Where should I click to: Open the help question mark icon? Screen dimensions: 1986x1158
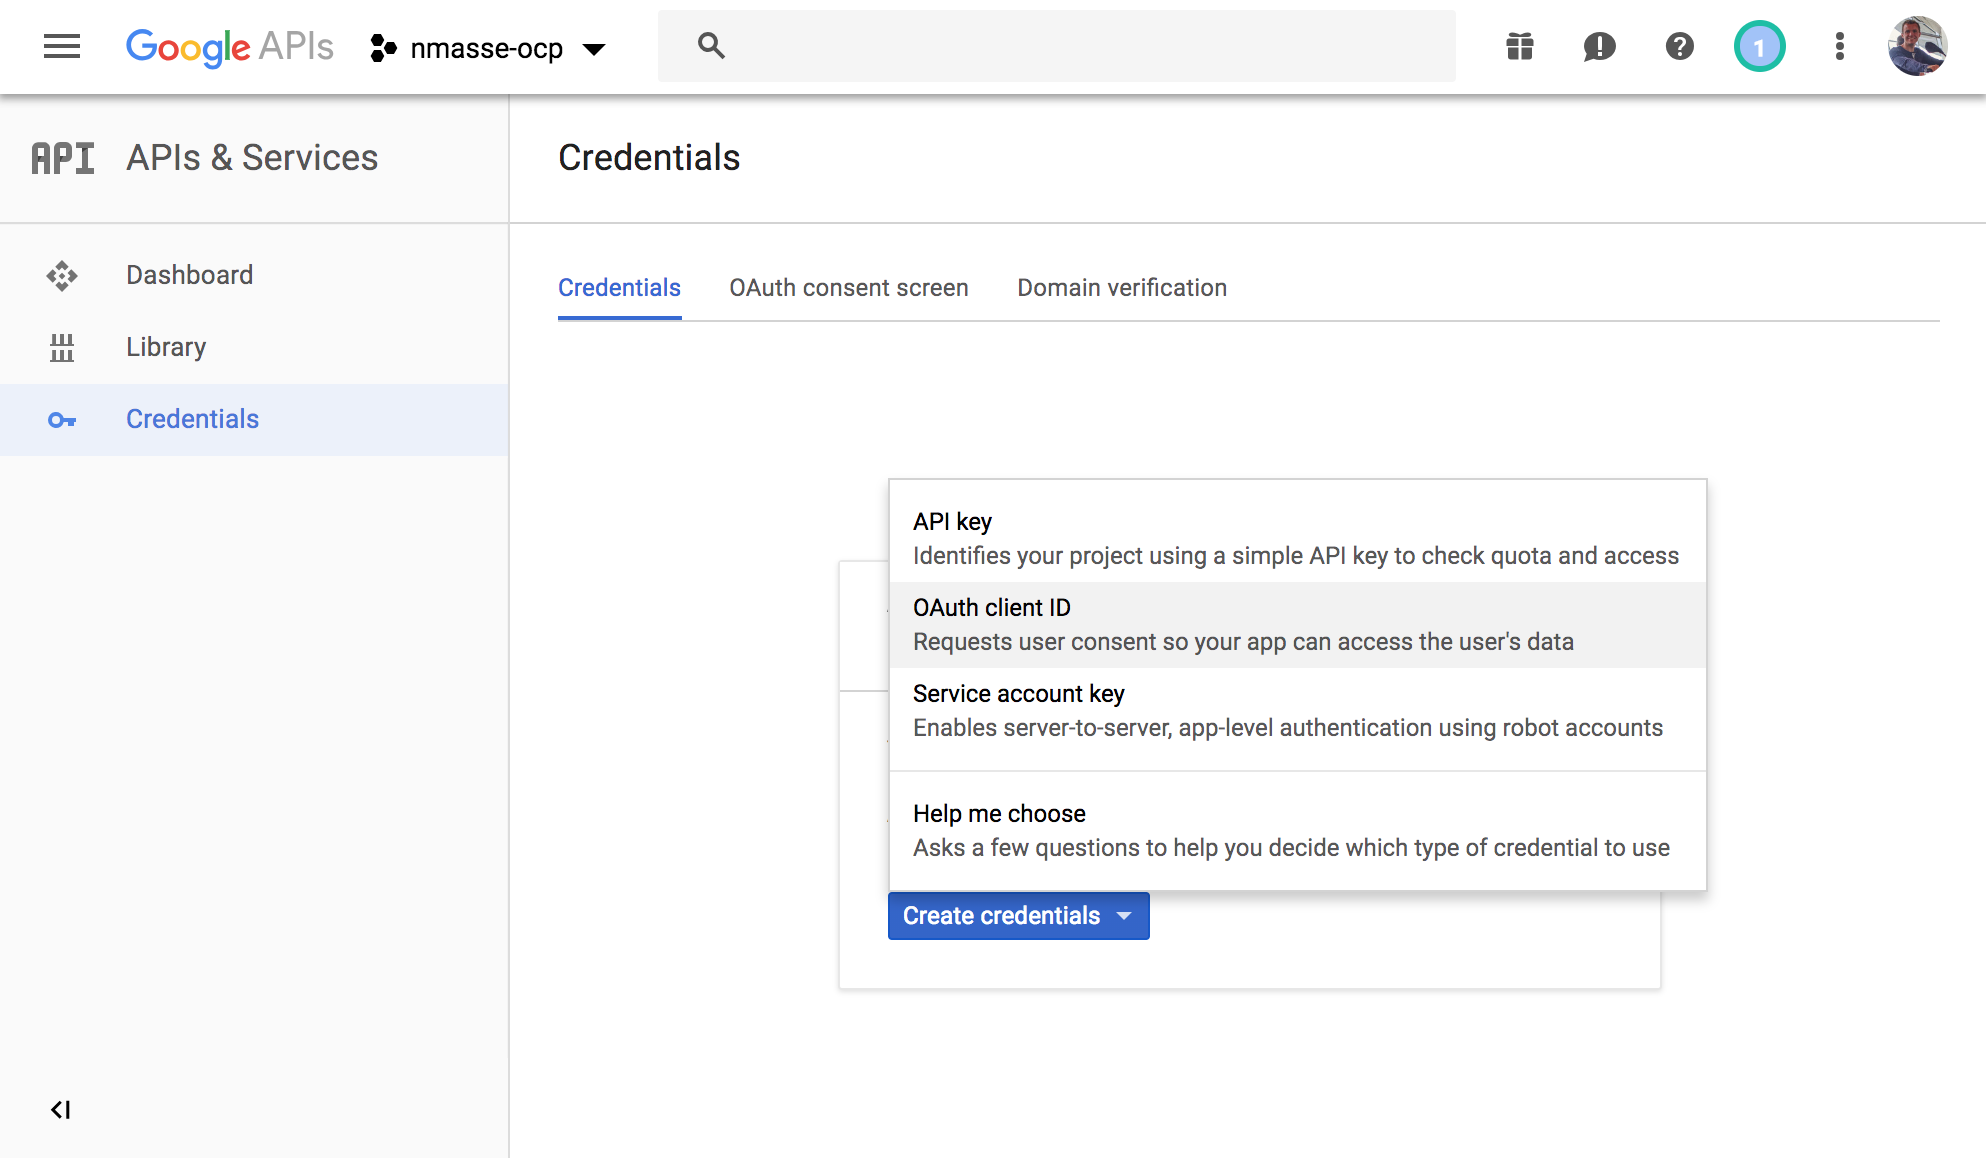click(x=1679, y=46)
